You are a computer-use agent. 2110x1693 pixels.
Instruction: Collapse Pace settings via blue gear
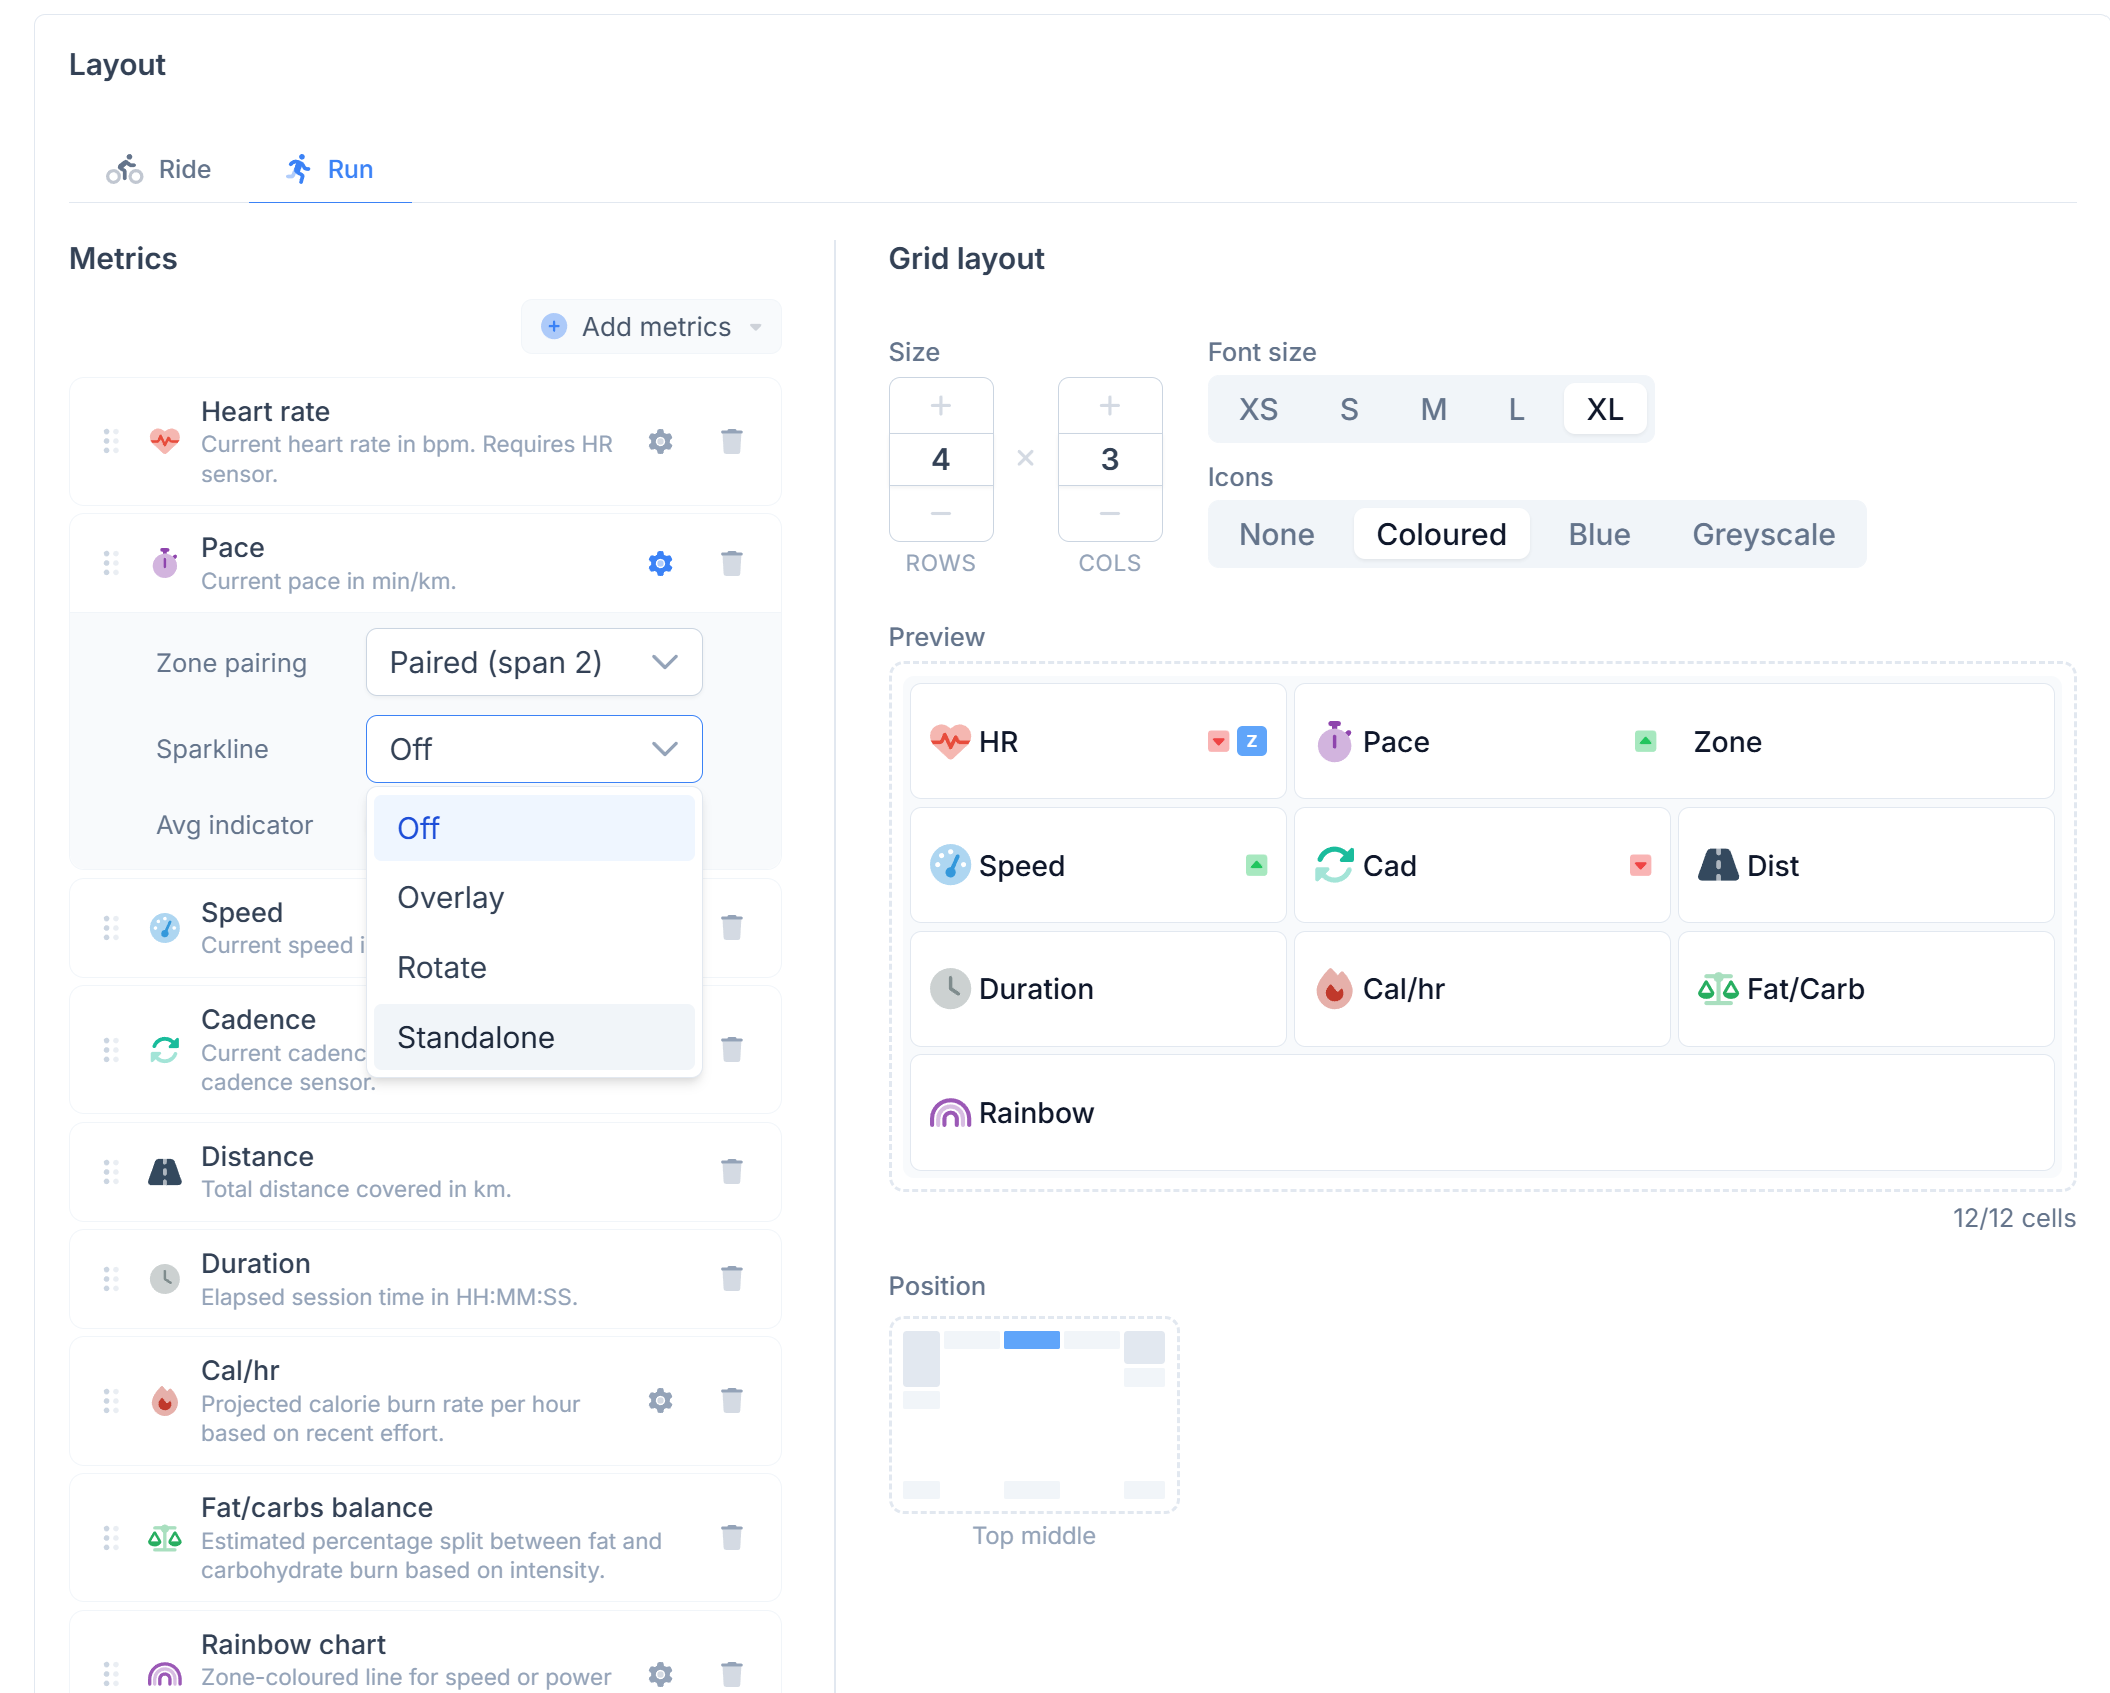pyautogui.click(x=660, y=563)
